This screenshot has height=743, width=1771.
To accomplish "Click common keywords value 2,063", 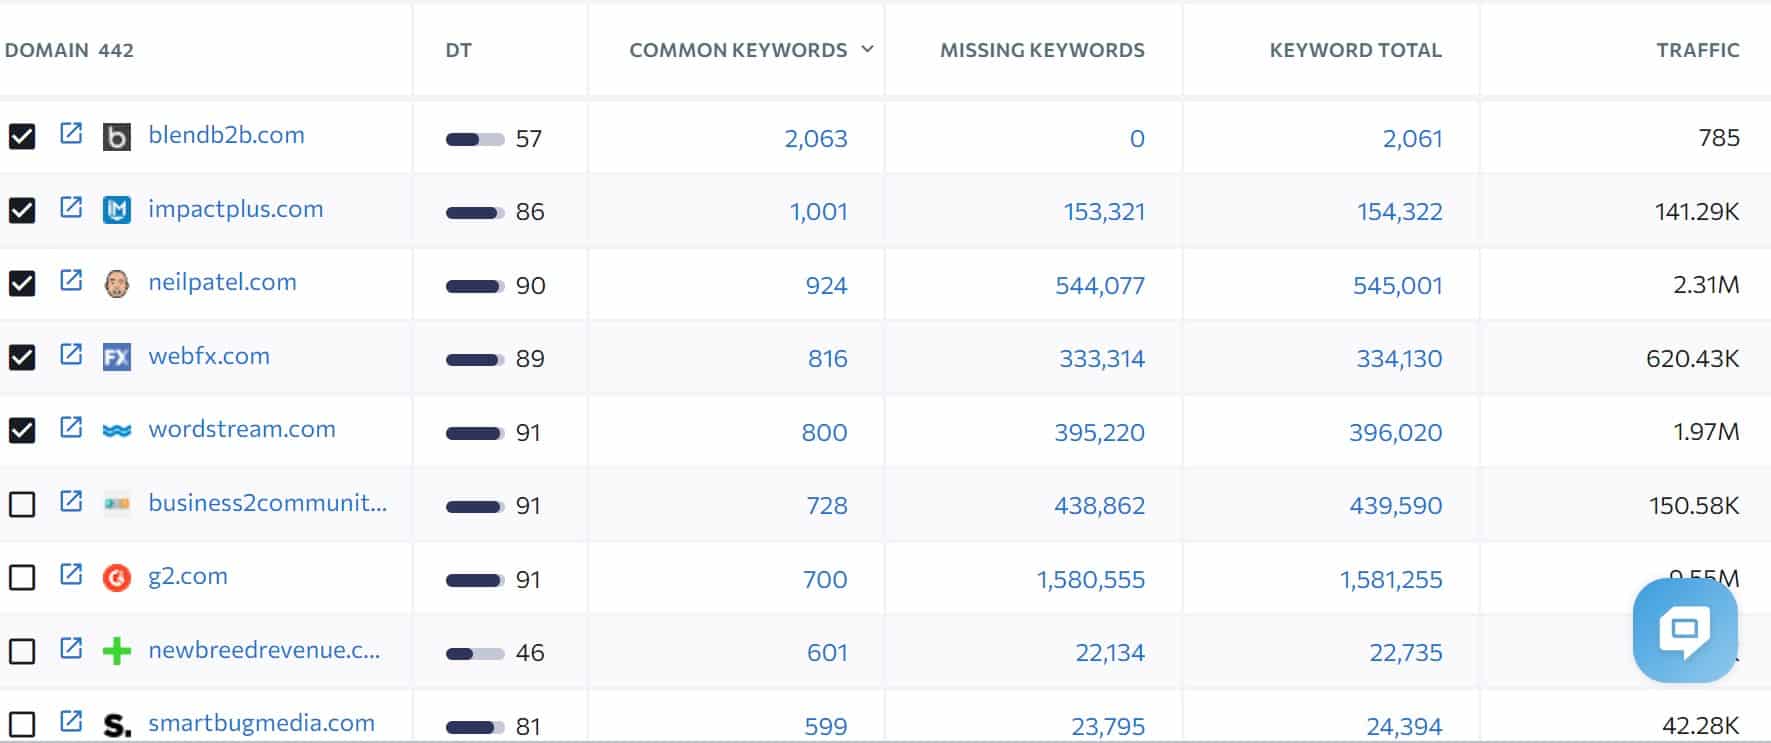I will pyautogui.click(x=816, y=139).
